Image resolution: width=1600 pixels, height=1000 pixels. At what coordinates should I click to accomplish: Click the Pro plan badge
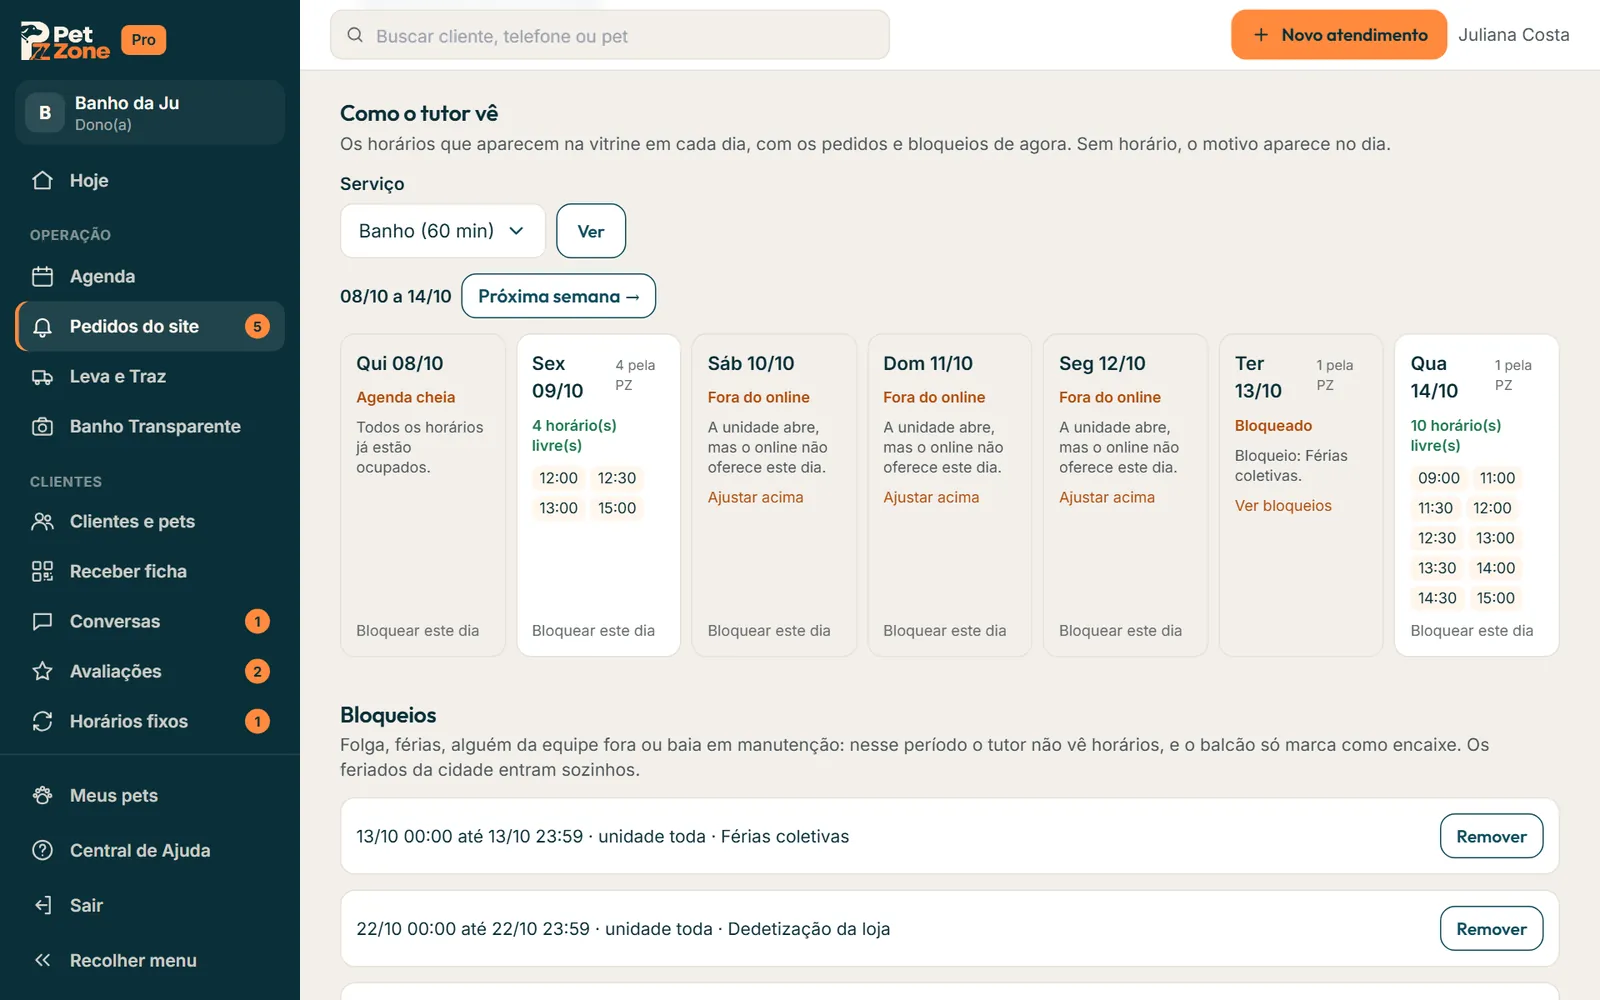point(144,40)
